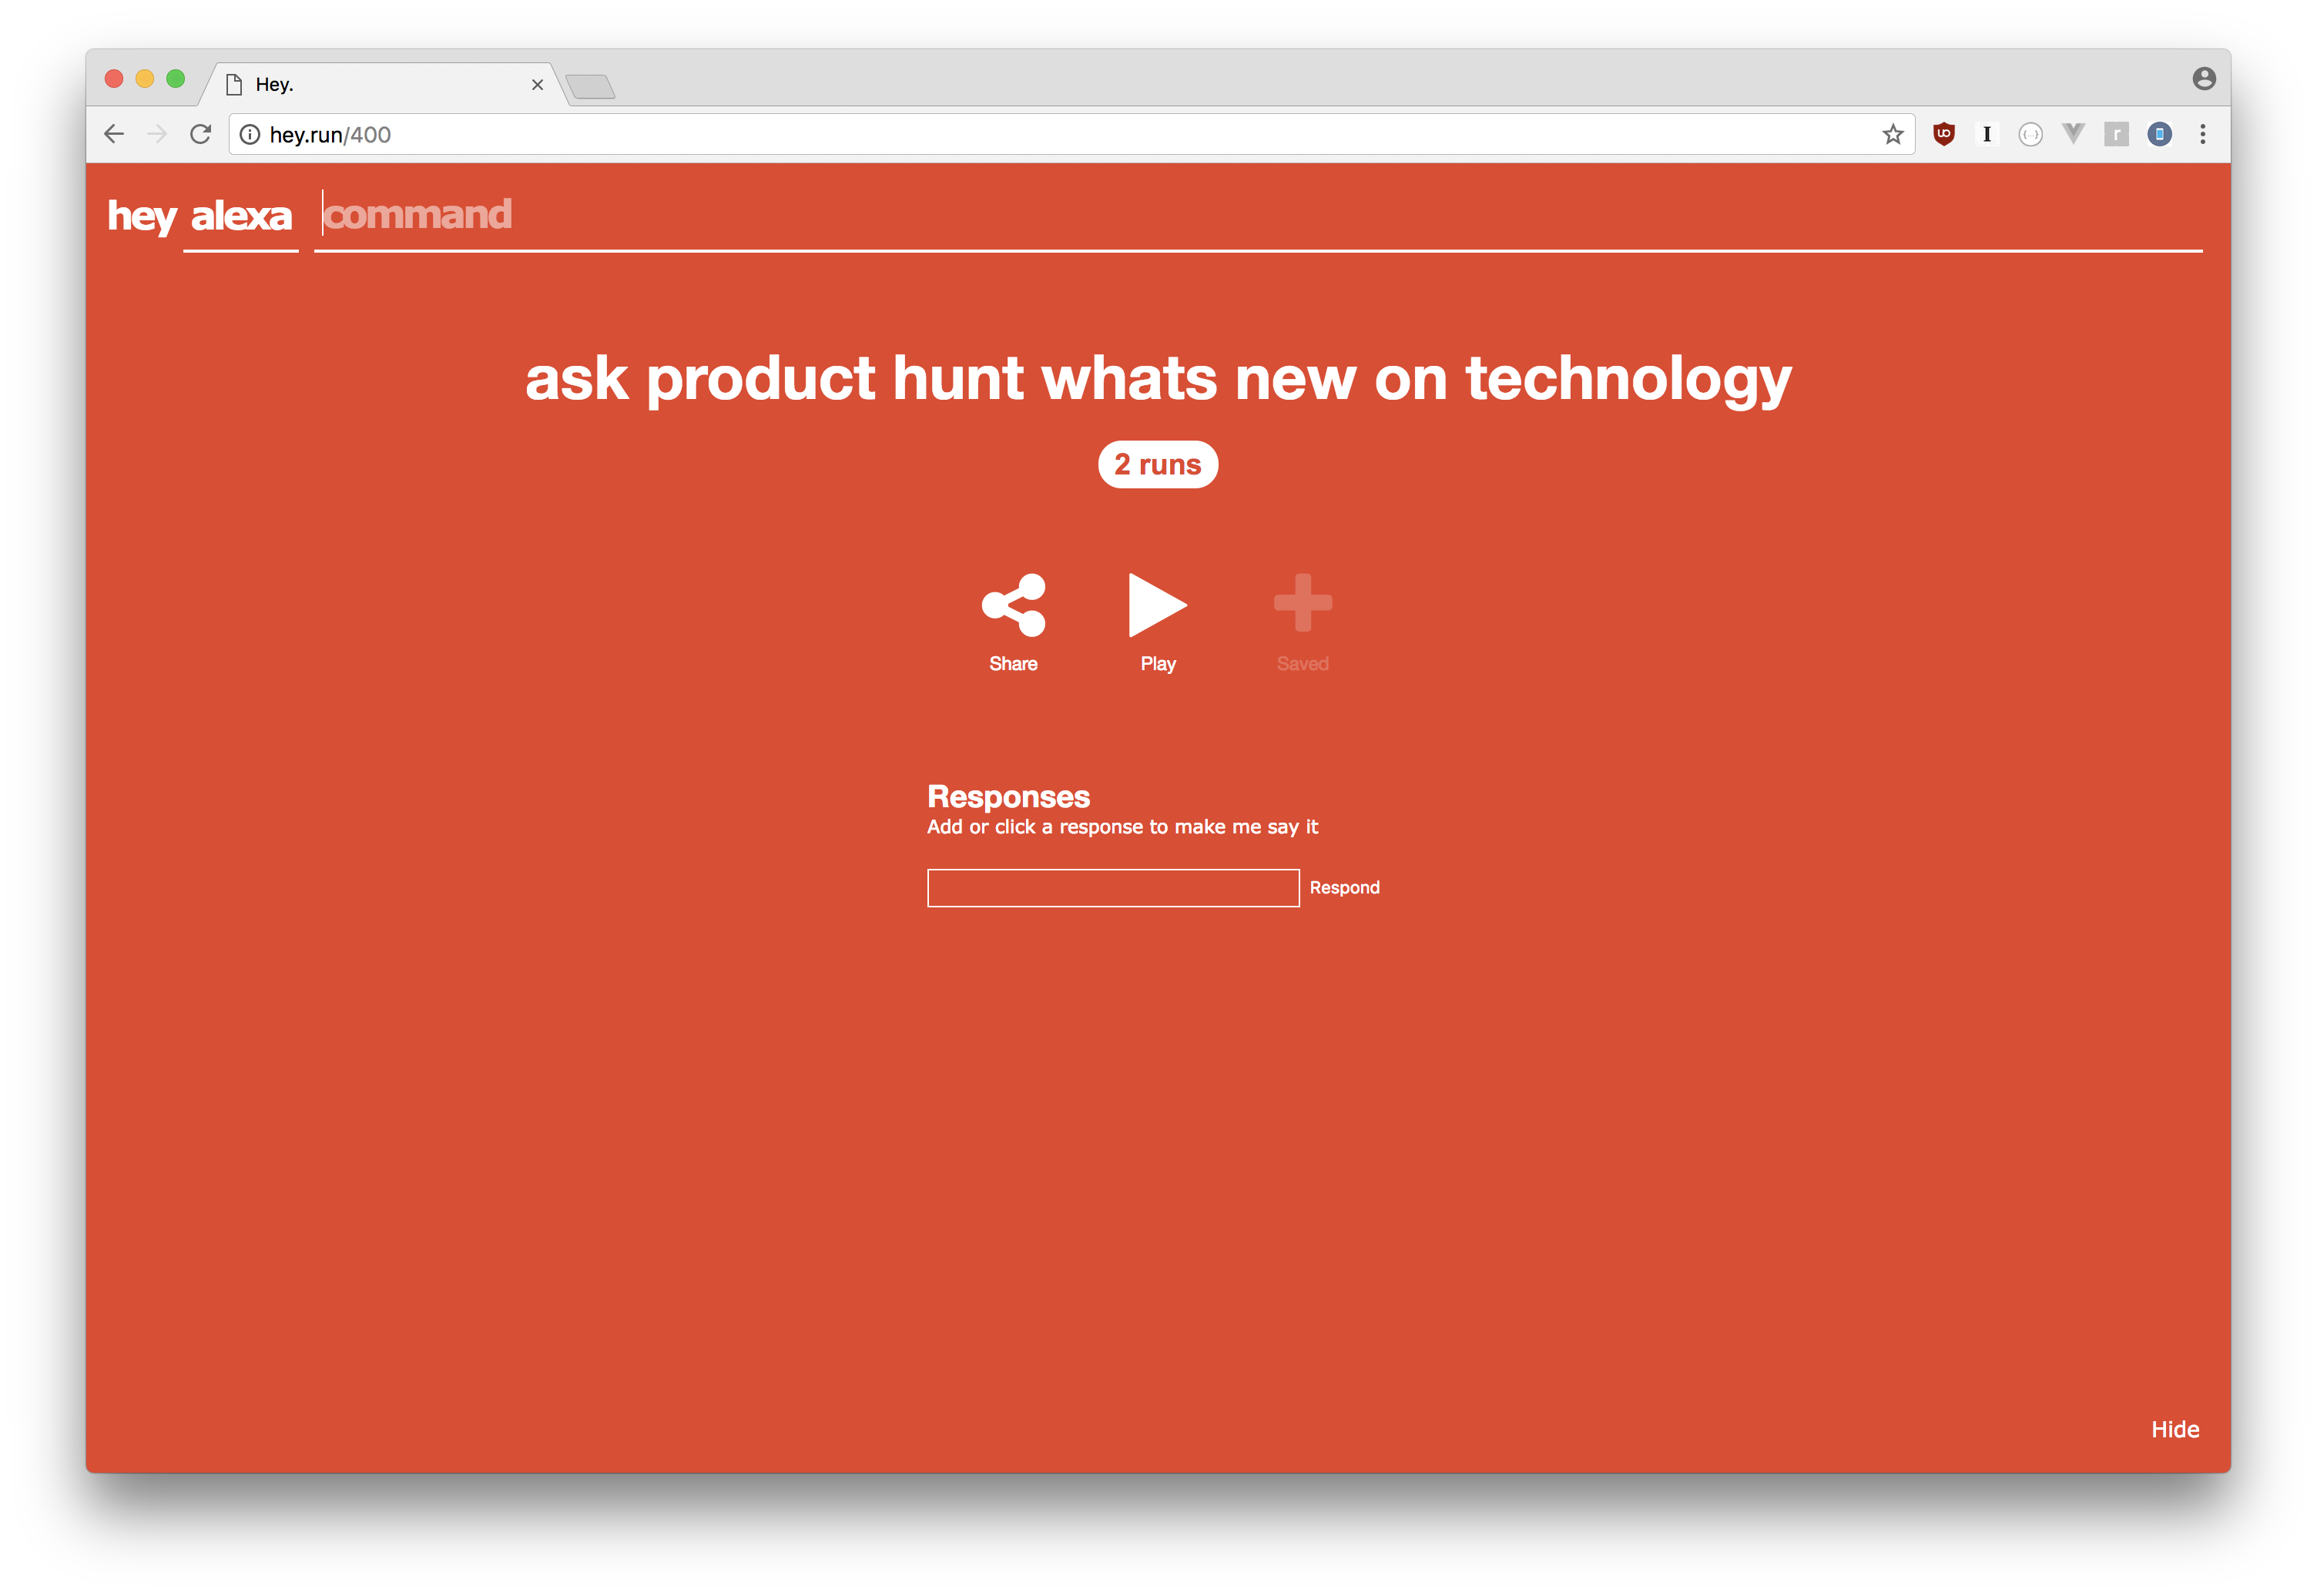2317x1596 pixels.
Task: Click the Instapaper "I" extension icon
Action: tap(1986, 134)
